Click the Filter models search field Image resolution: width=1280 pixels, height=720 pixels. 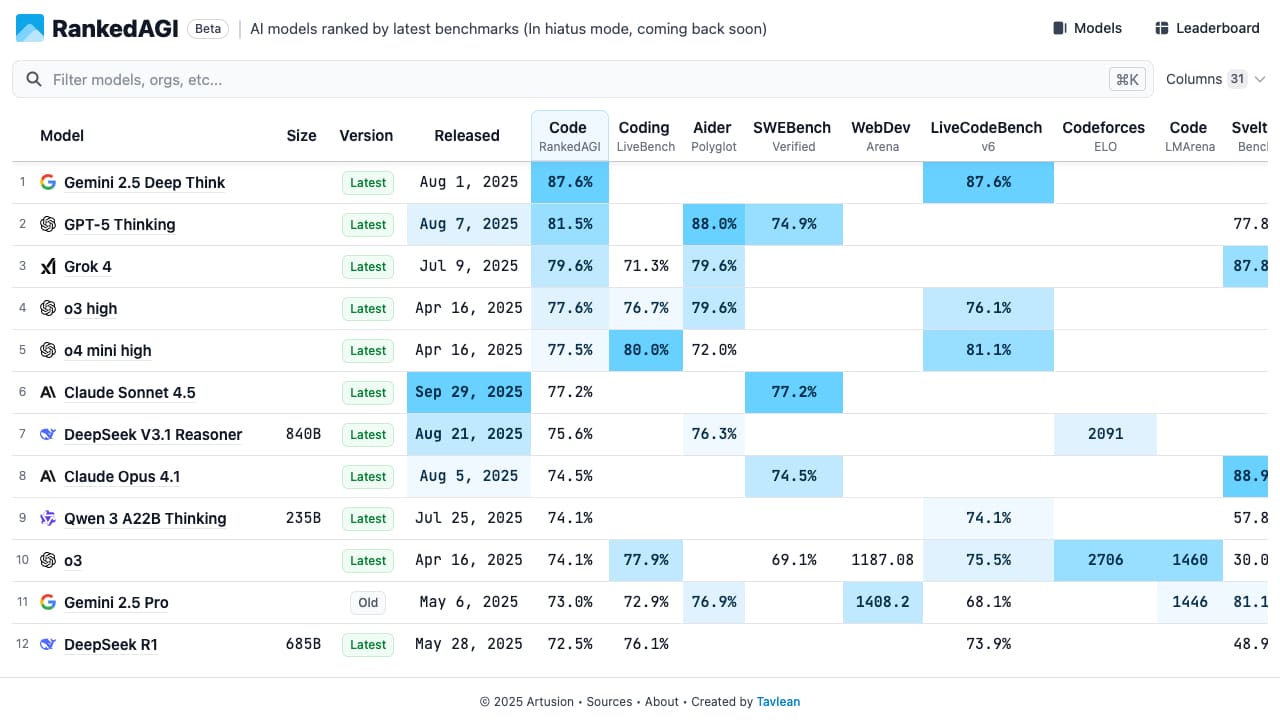tap(570, 80)
